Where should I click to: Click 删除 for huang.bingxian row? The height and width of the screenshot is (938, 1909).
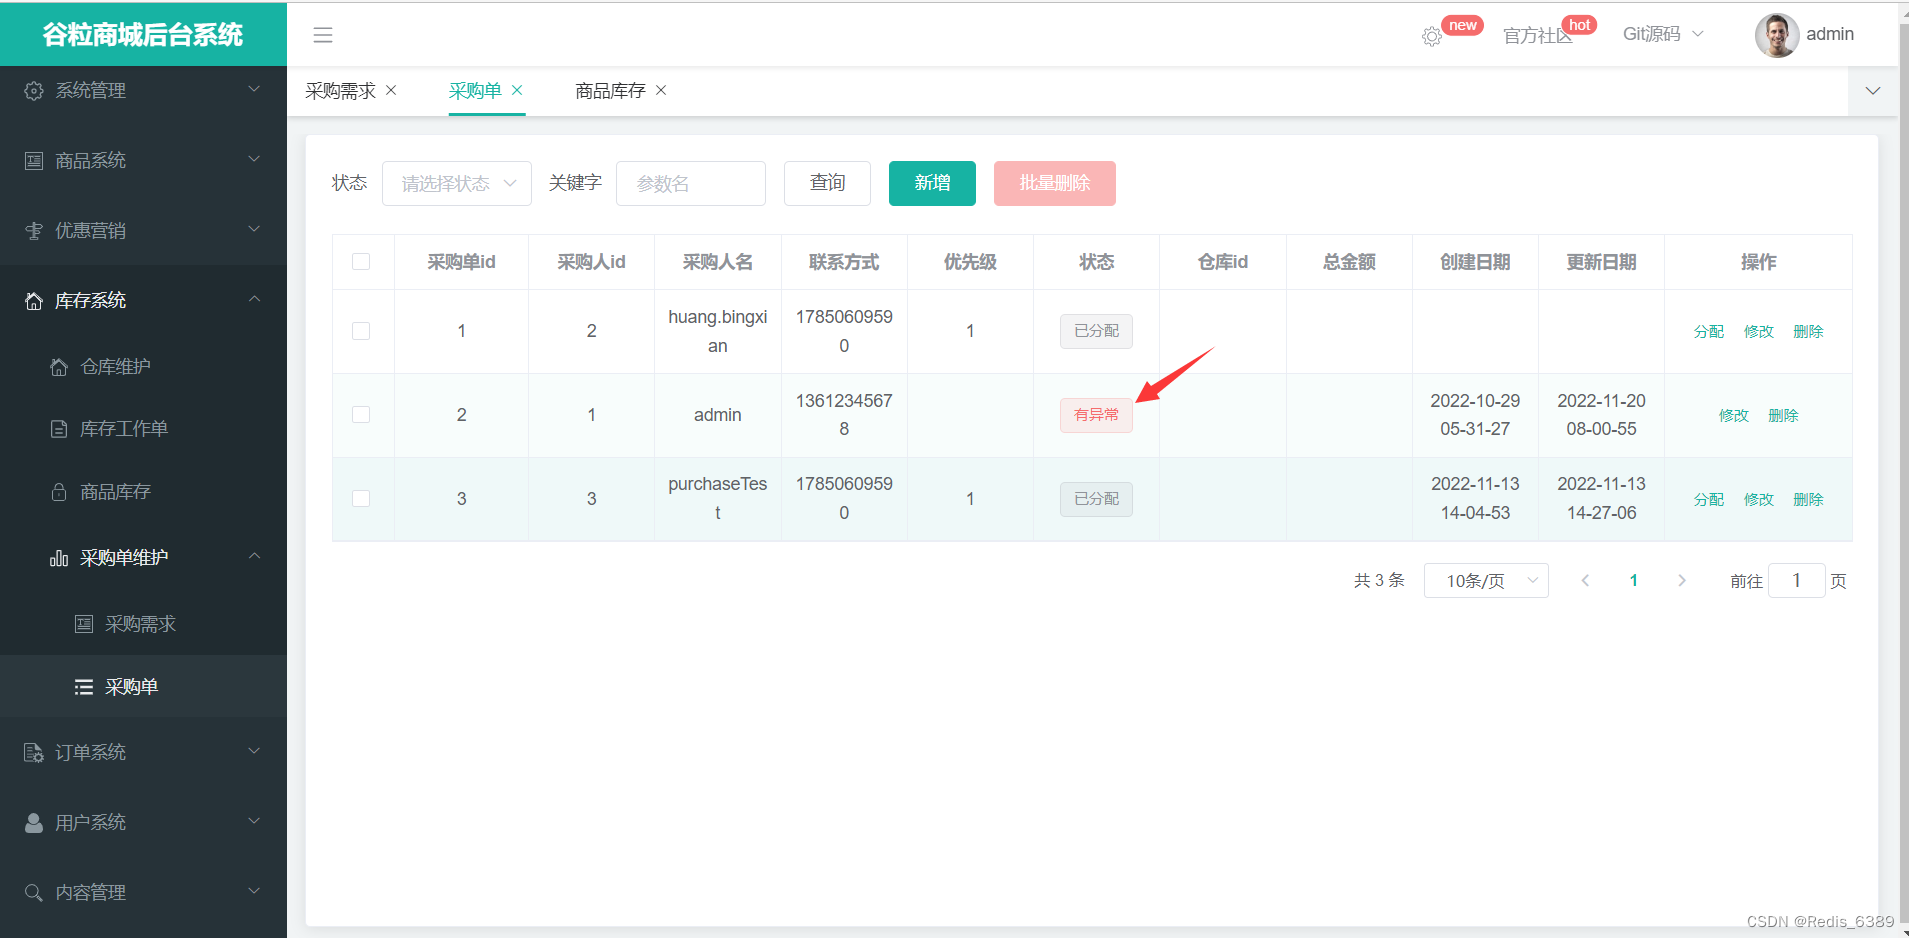tap(1809, 332)
